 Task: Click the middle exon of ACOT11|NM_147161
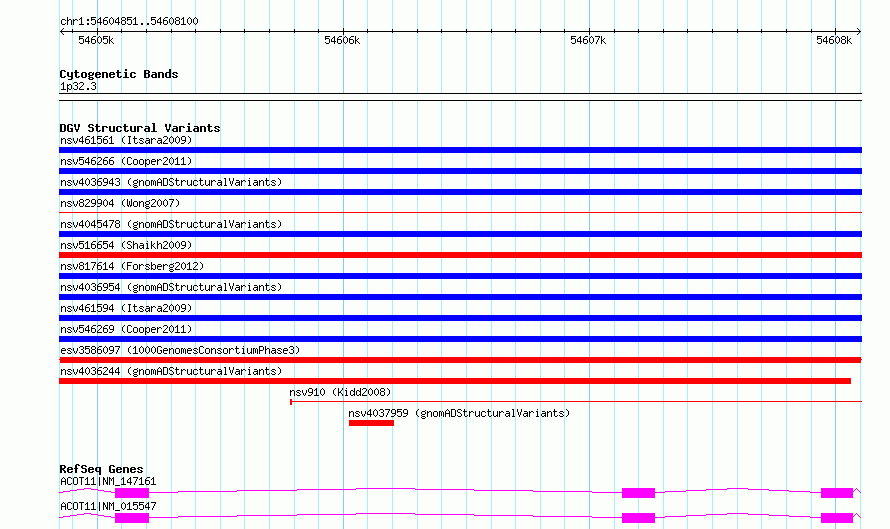[x=639, y=493]
